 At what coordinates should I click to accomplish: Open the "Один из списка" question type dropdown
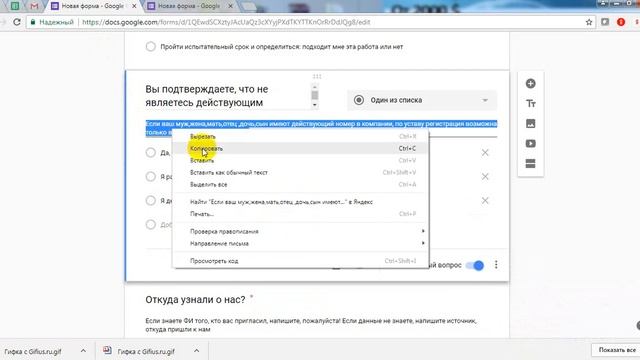(x=422, y=100)
